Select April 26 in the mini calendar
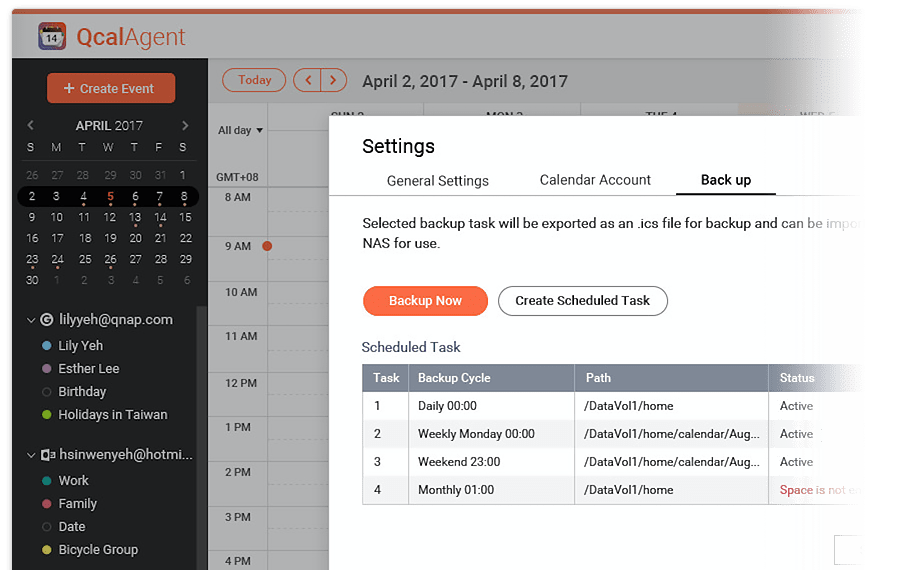Viewport: 900px width, 570px height. tap(110, 259)
